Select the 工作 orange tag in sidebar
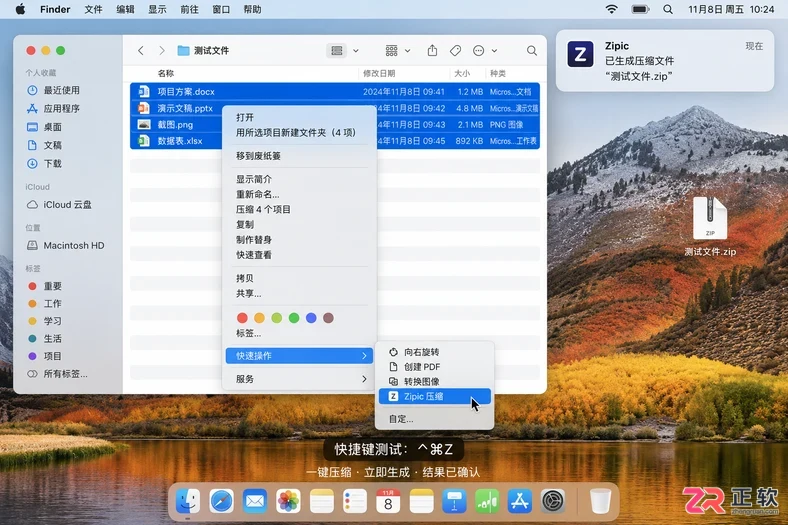This screenshot has width=788, height=525. [45, 303]
